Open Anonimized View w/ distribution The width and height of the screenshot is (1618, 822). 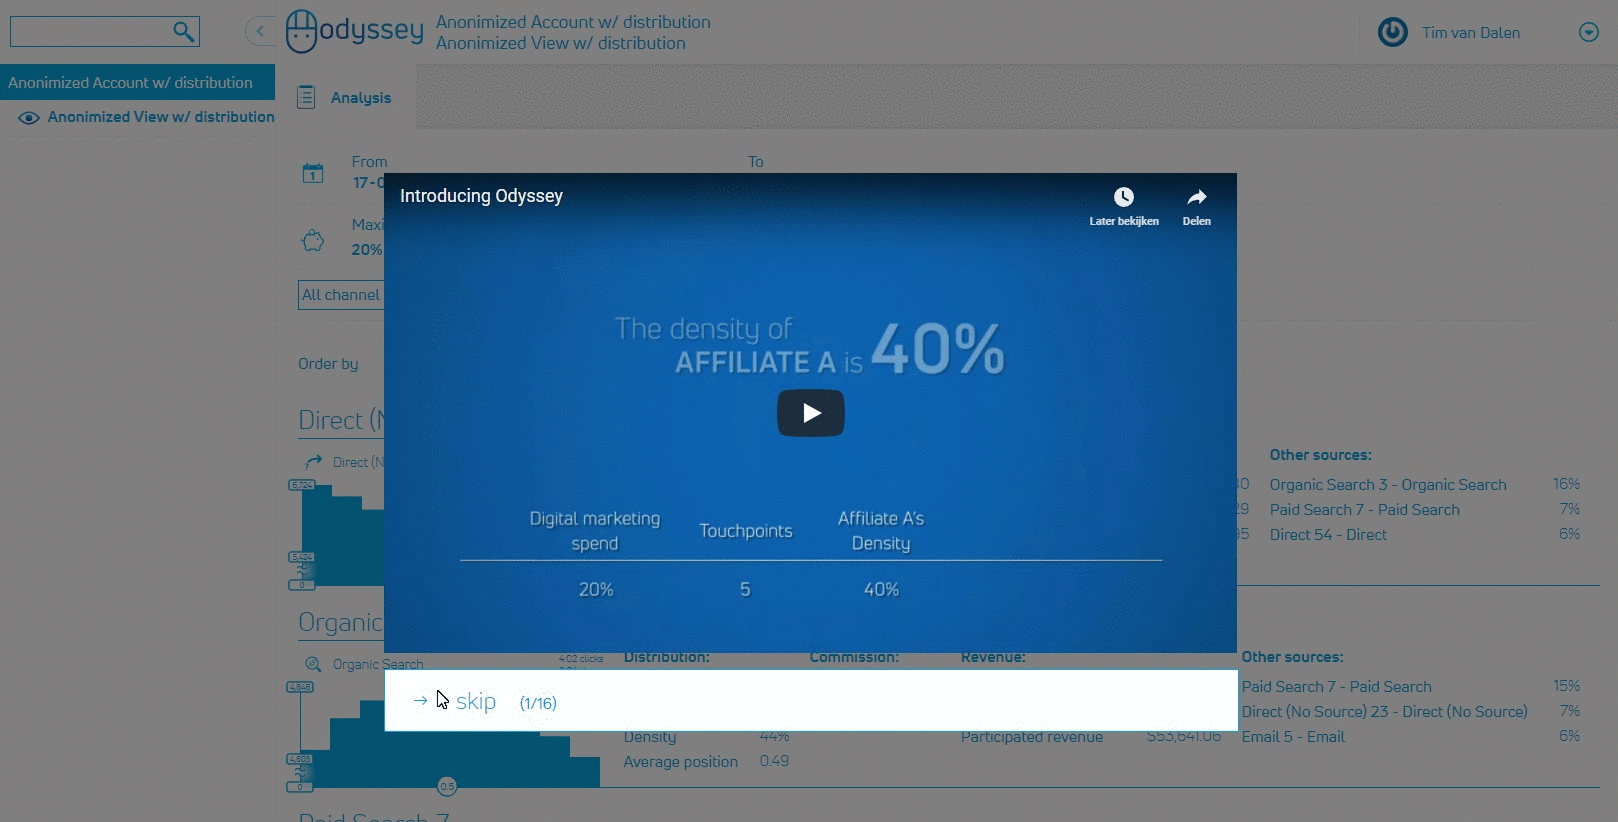161,117
